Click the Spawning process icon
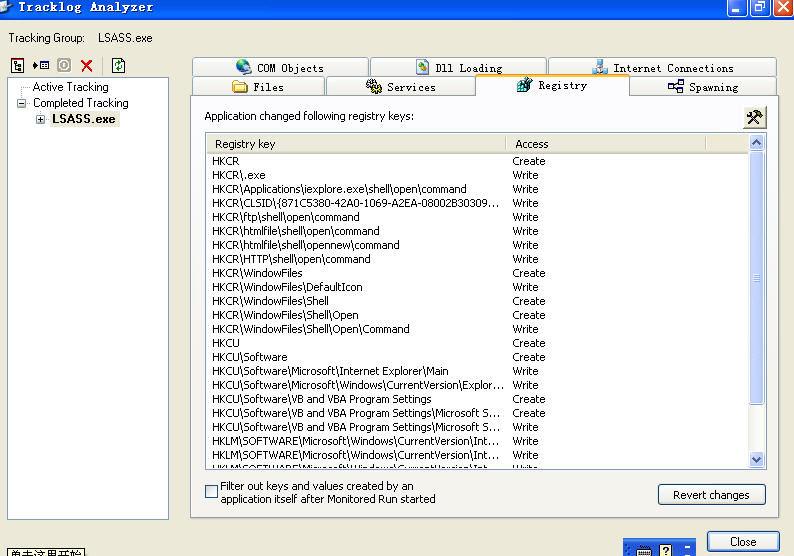 (676, 87)
